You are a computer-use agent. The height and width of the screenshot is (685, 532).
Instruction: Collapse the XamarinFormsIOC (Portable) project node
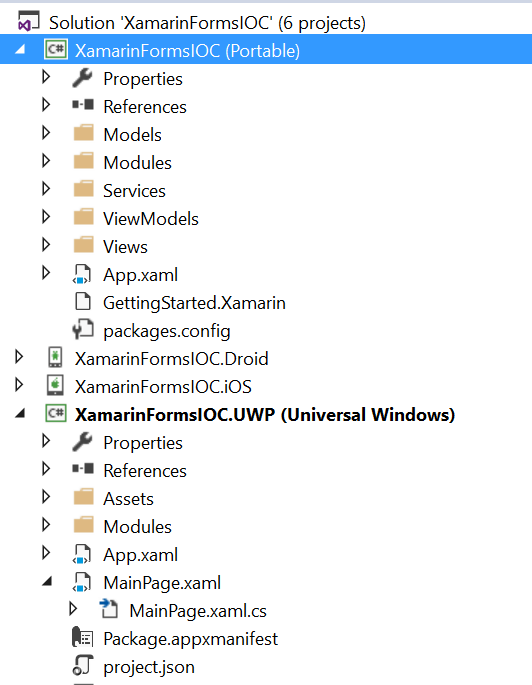point(20,50)
